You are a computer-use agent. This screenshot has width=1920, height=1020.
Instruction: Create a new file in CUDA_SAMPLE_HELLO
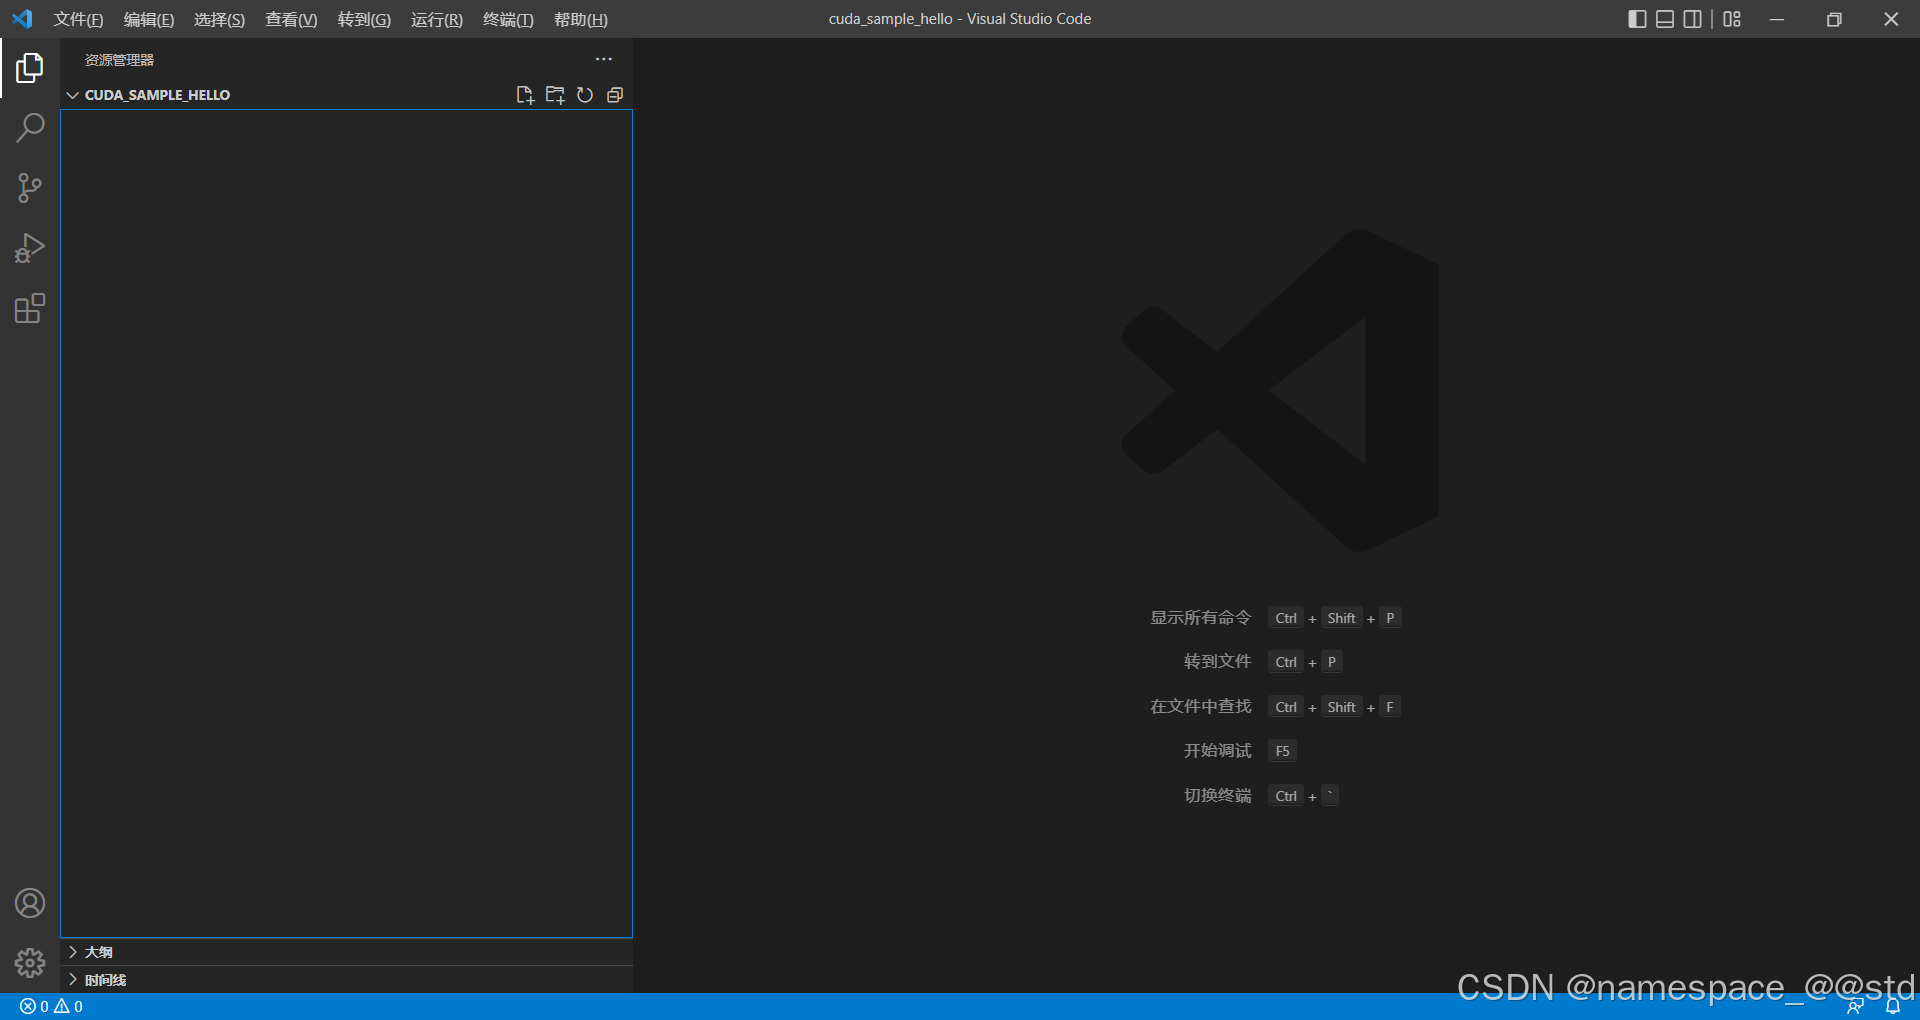coord(525,95)
